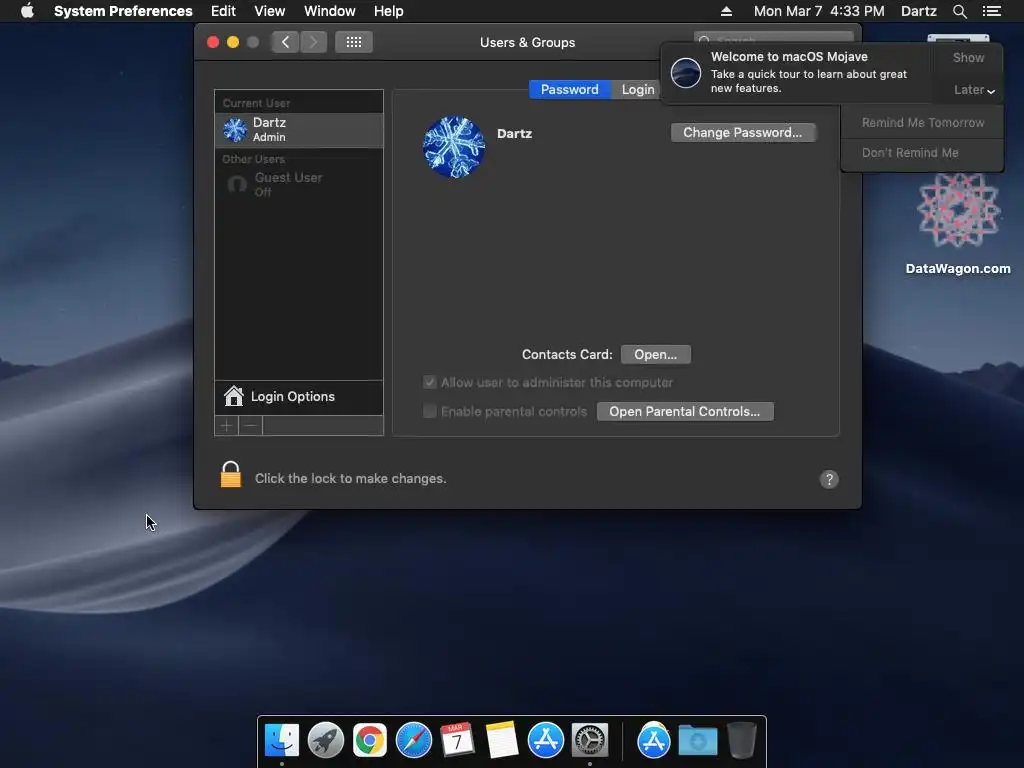Open Spotlight search magnifier in menu bar
Image resolution: width=1024 pixels, height=768 pixels.
pyautogui.click(x=959, y=11)
